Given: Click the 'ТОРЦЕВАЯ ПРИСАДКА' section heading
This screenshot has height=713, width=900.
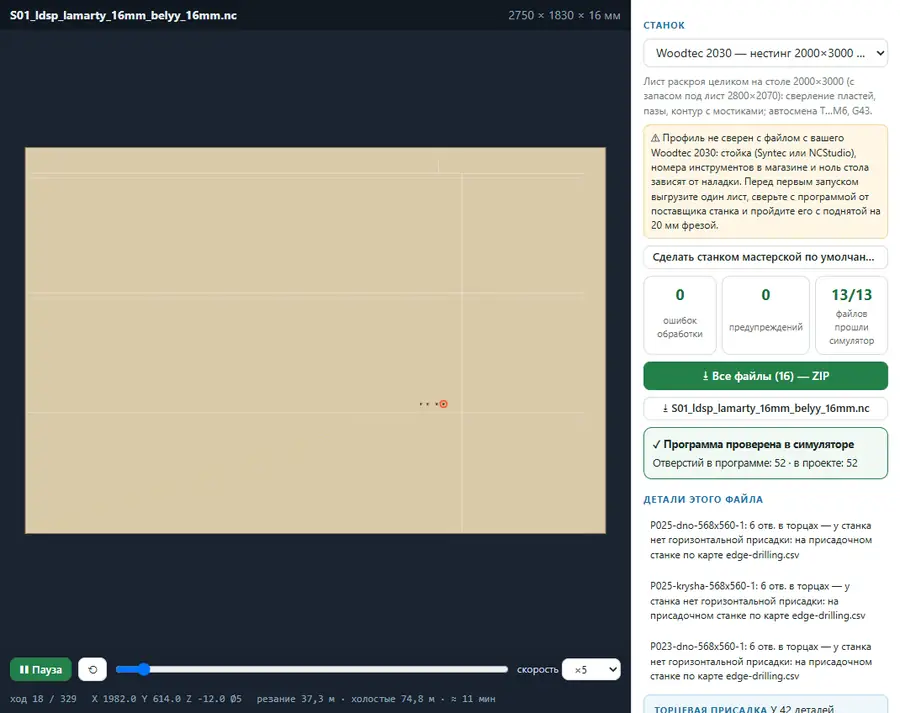Looking at the screenshot, I should click(711, 709).
